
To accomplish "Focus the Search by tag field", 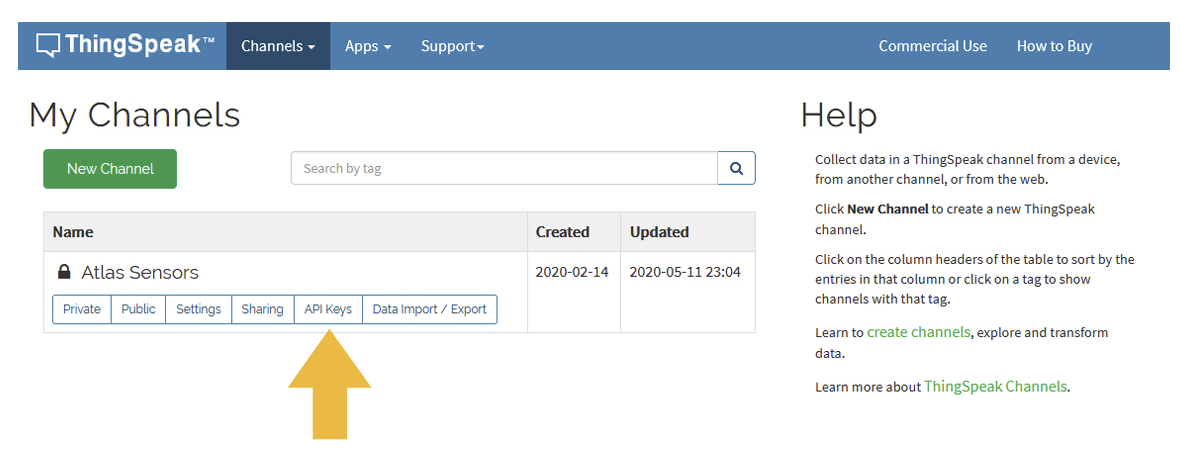I will coord(504,168).
